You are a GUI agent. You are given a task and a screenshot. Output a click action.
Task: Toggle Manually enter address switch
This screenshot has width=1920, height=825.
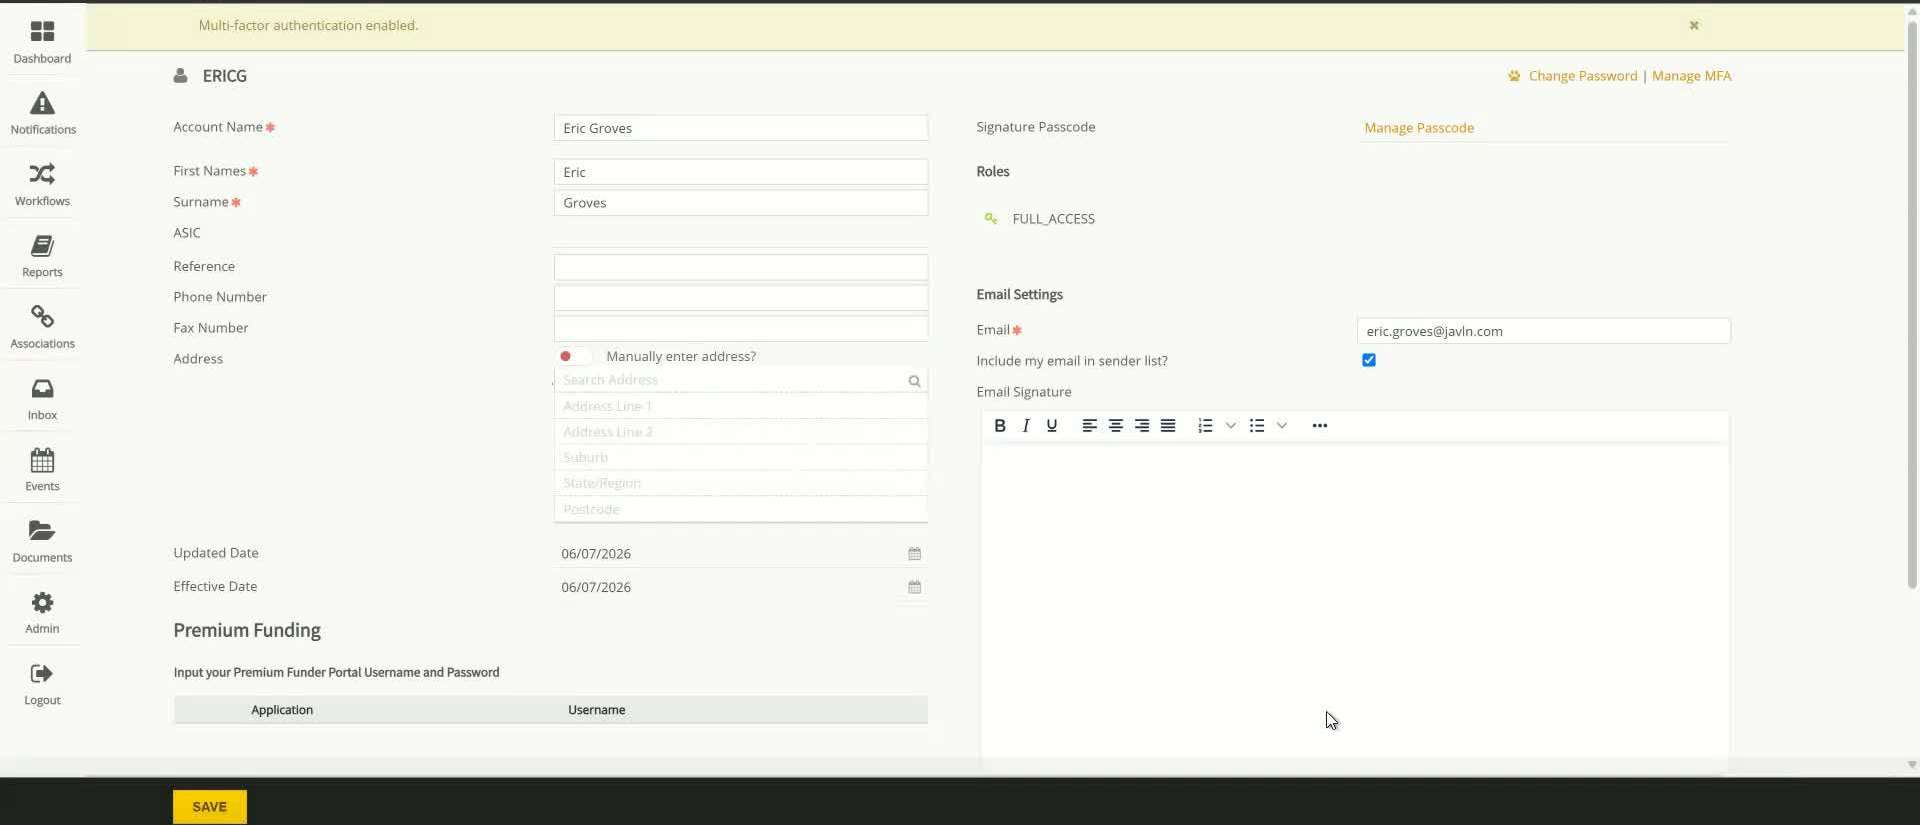574,357
